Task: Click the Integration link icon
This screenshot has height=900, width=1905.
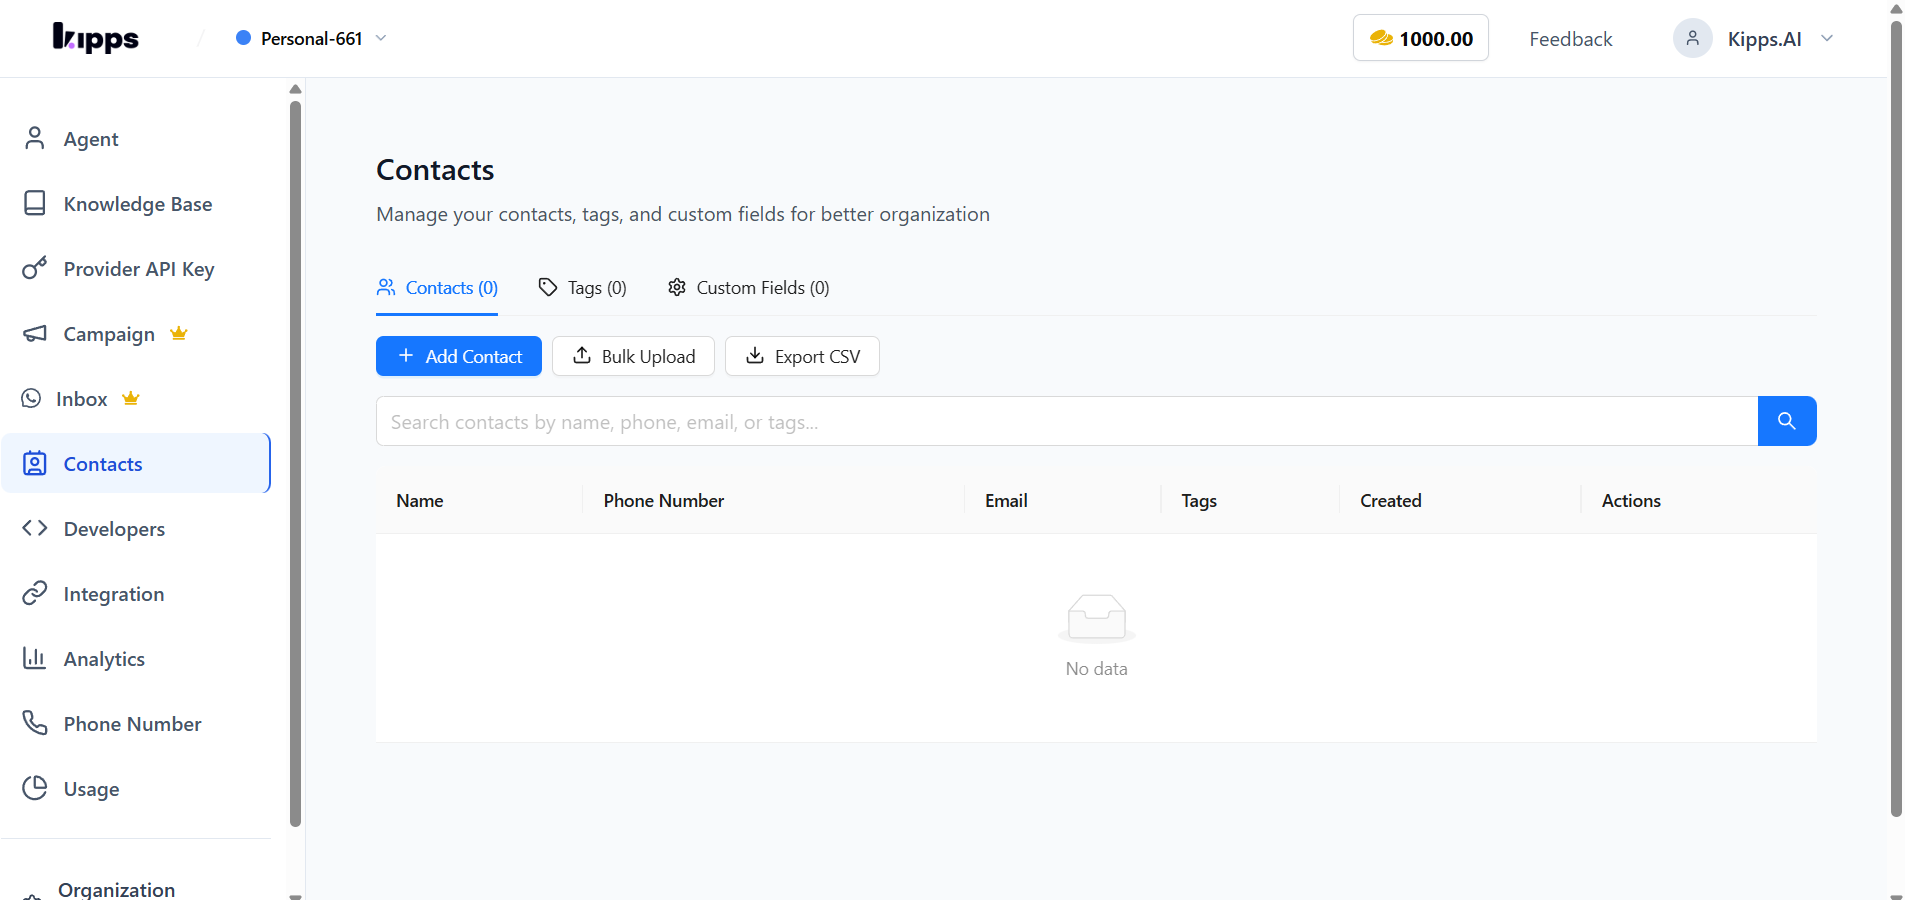Action: (x=35, y=593)
